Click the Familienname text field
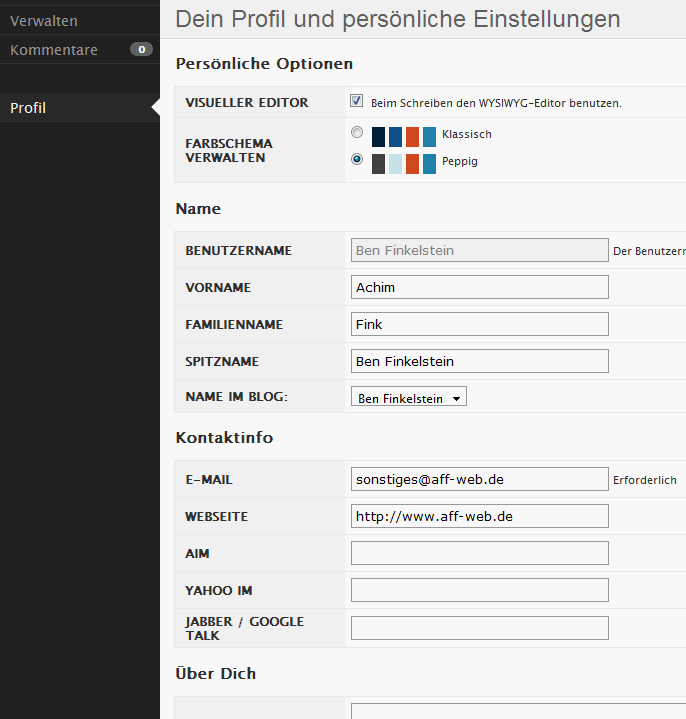 pyautogui.click(x=479, y=324)
